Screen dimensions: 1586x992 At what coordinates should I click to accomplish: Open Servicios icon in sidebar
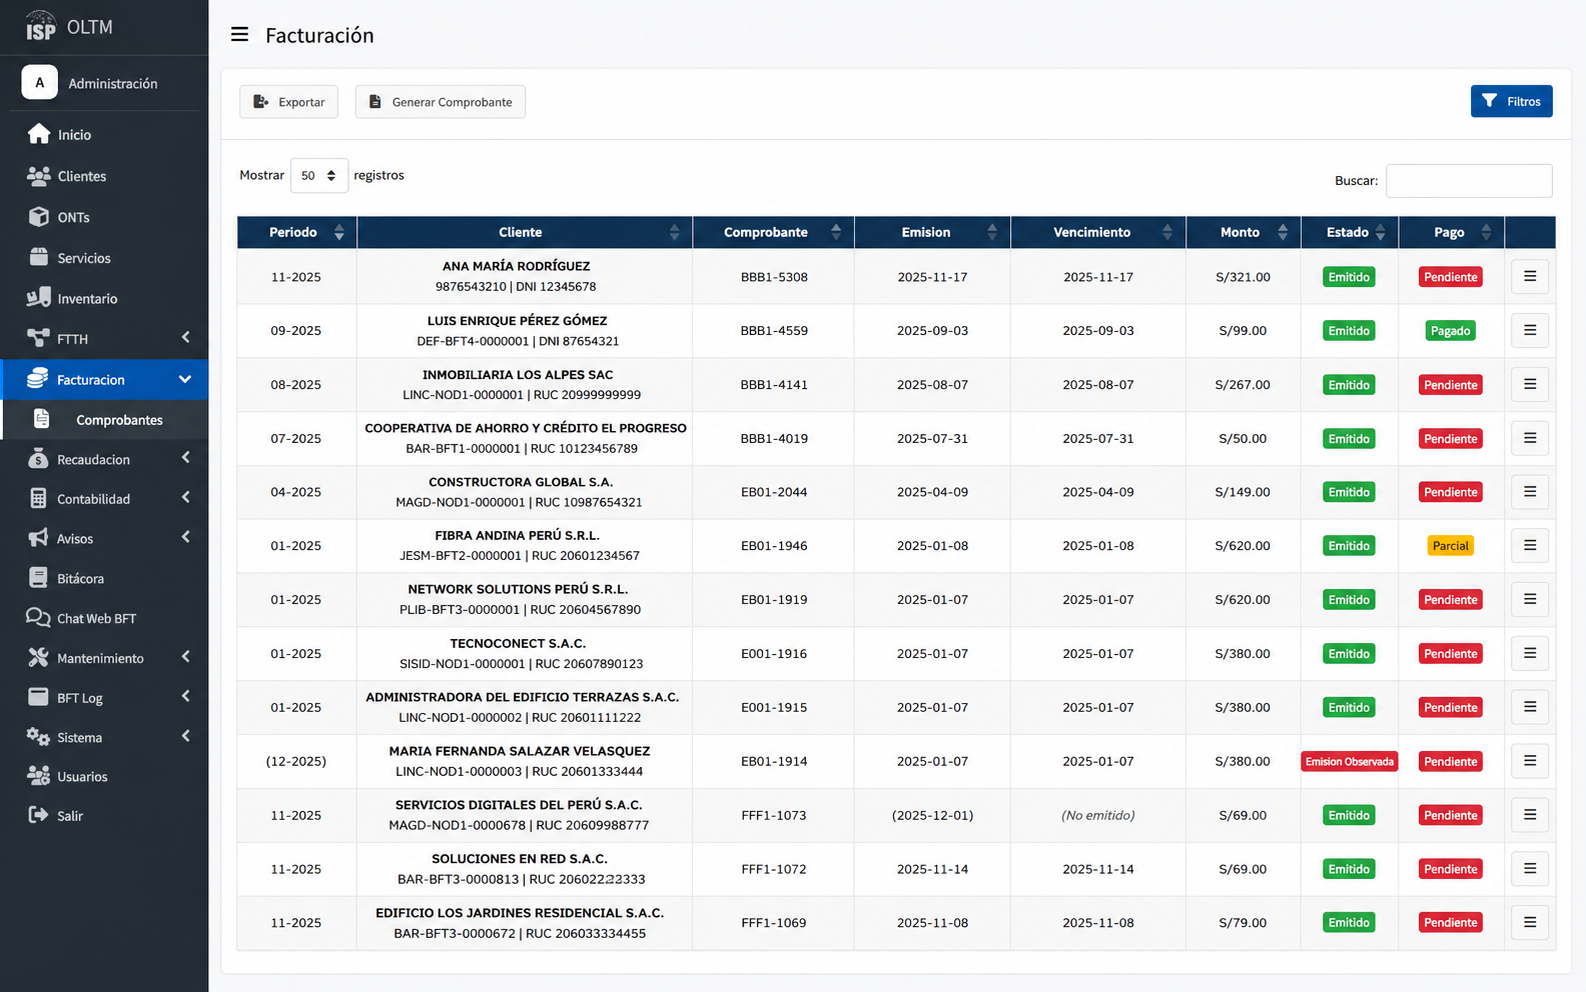point(39,257)
